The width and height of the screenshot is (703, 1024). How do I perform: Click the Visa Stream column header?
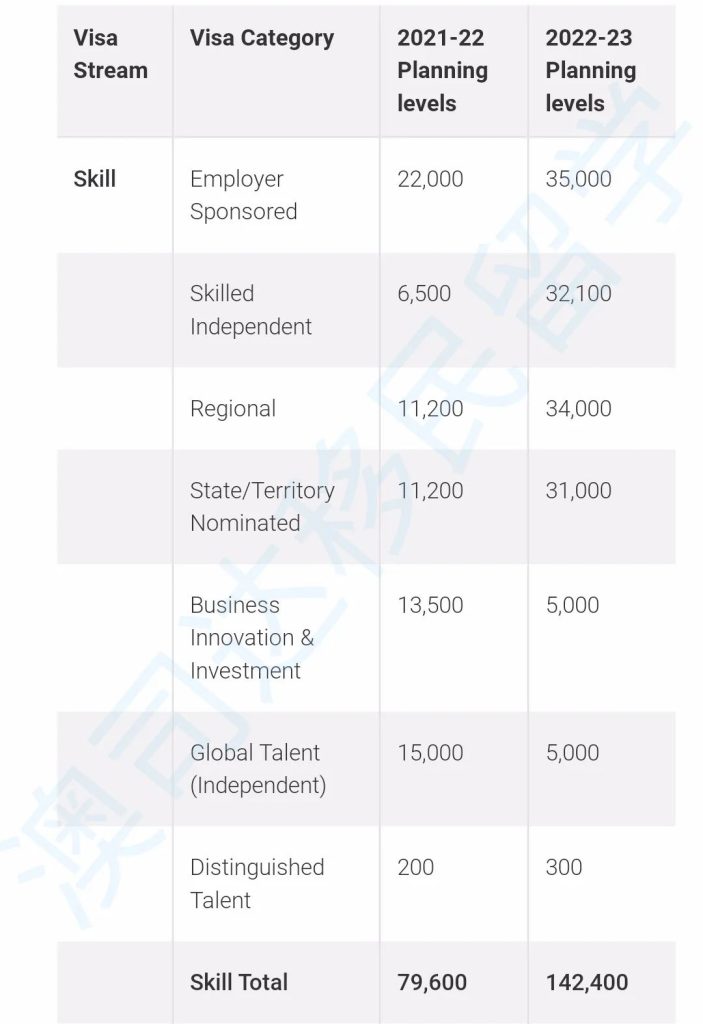(110, 54)
